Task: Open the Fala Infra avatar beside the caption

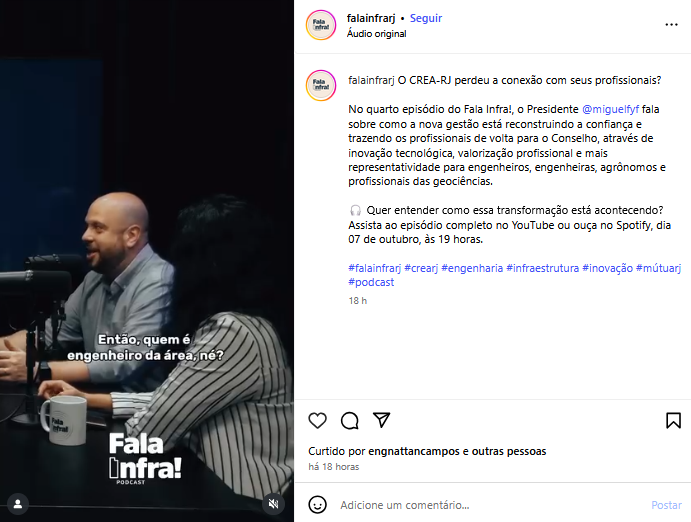Action: [x=321, y=85]
